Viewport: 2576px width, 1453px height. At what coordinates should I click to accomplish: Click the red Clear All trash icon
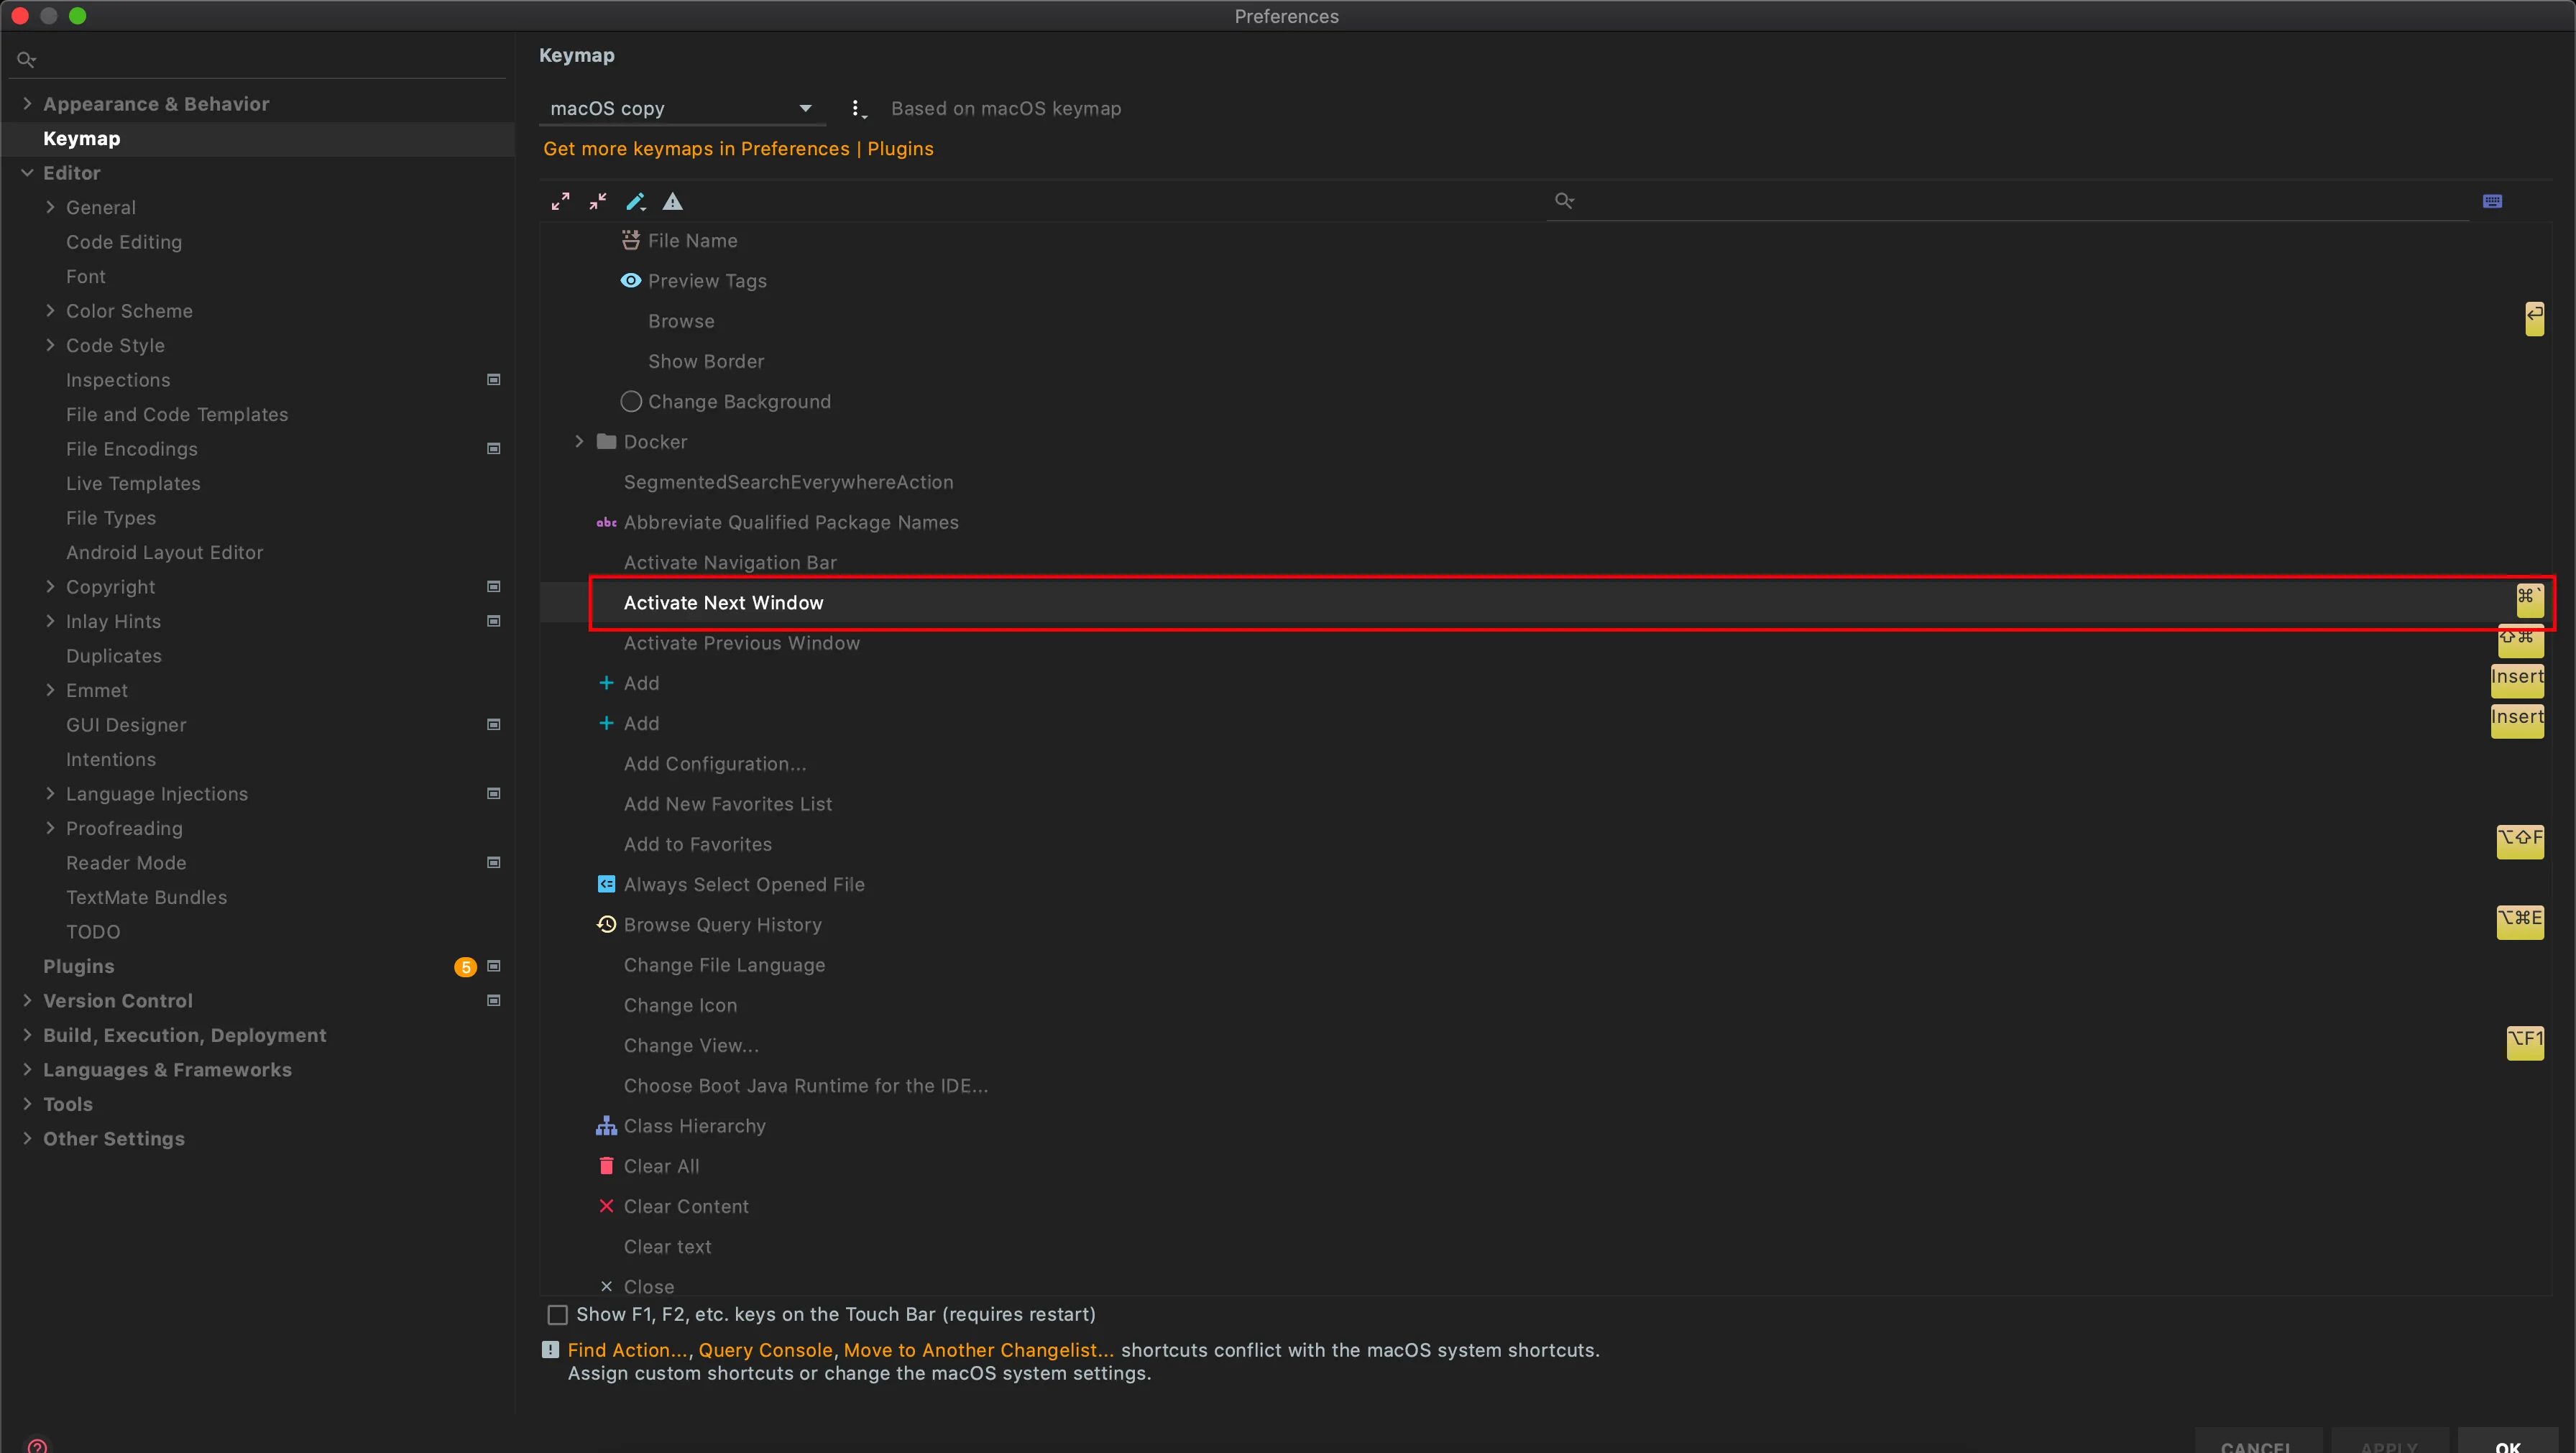pyautogui.click(x=606, y=1166)
